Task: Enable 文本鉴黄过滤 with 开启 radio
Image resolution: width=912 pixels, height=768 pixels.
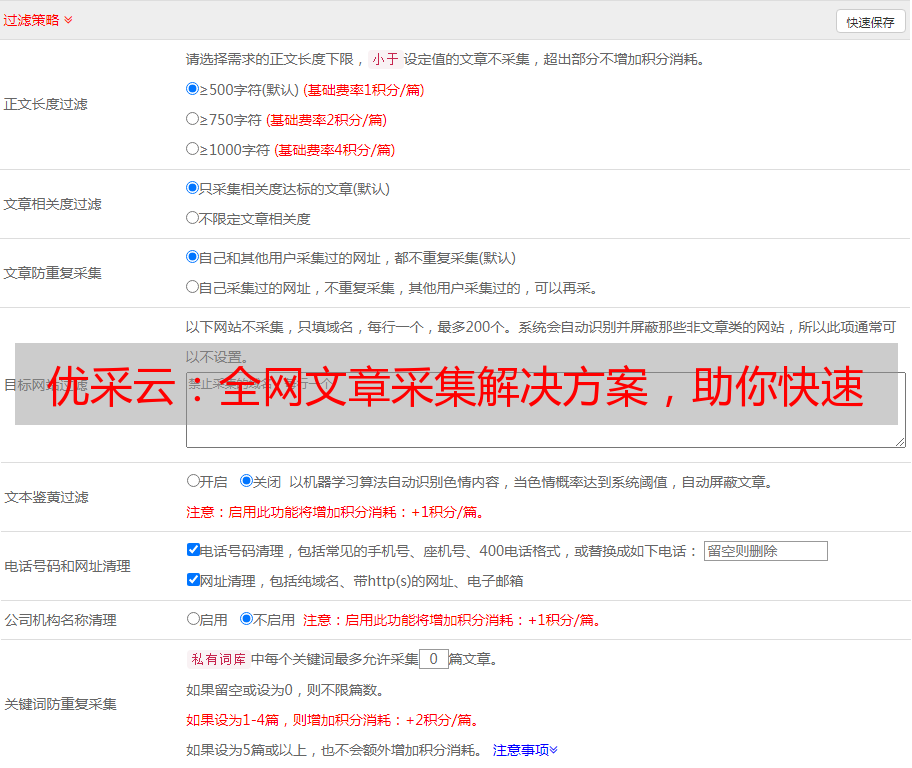Action: (x=193, y=481)
